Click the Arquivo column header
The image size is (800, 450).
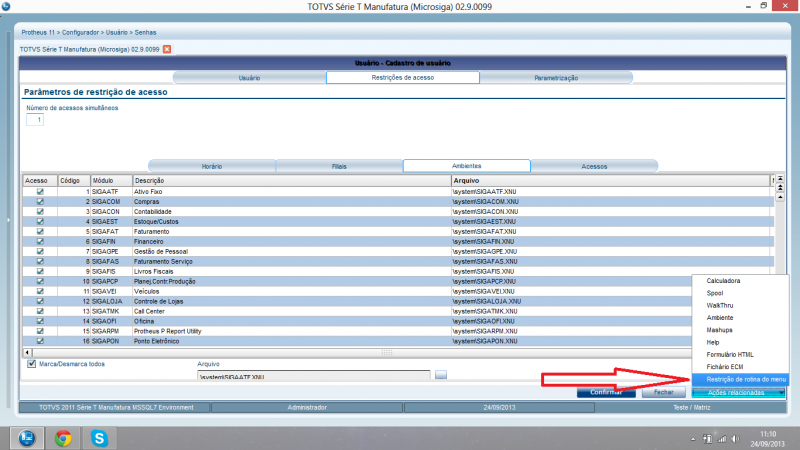tap(611, 181)
